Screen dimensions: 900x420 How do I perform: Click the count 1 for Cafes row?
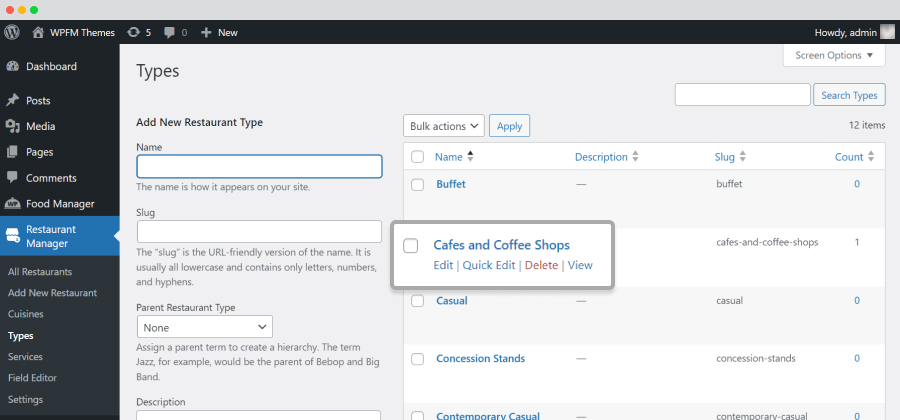click(x=856, y=242)
